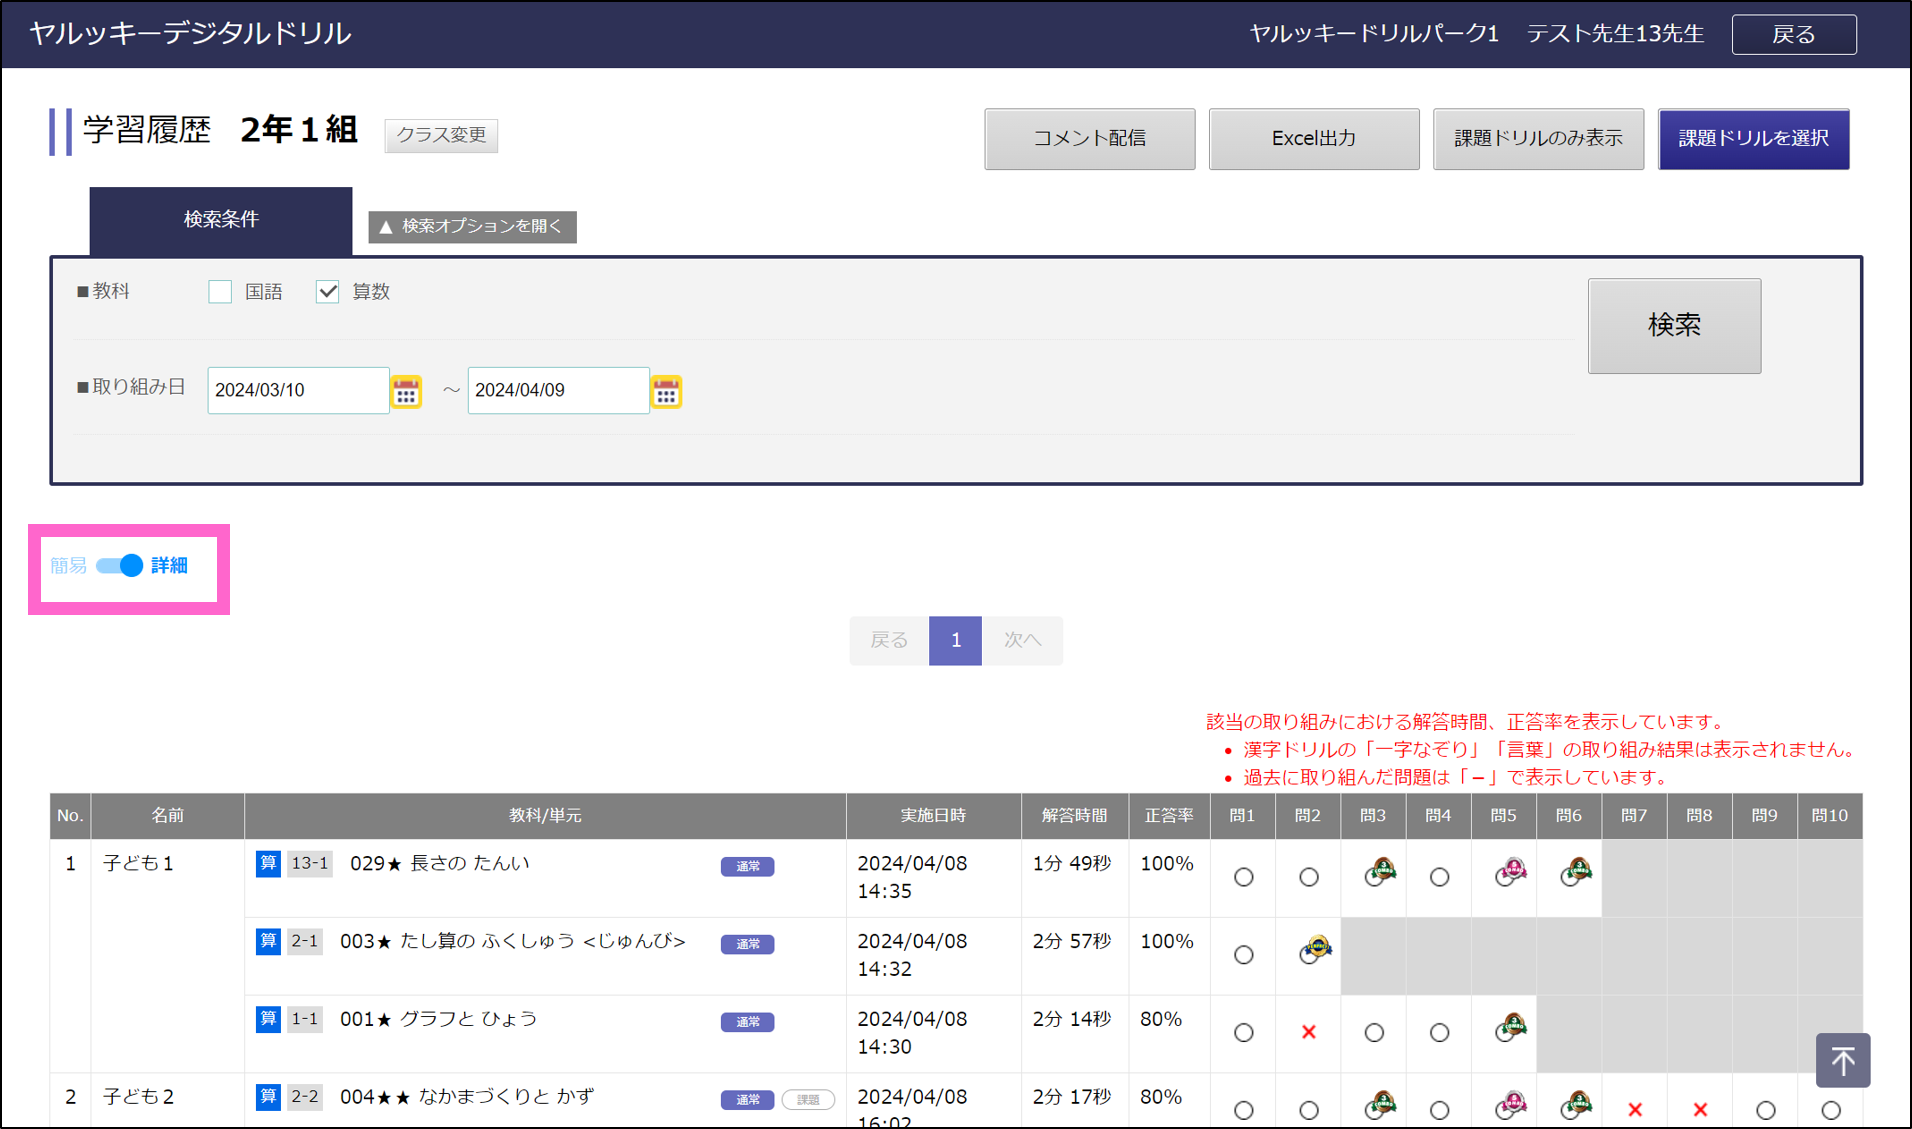Open the クラス変更 class selector
The image size is (1912, 1129).
tap(441, 135)
